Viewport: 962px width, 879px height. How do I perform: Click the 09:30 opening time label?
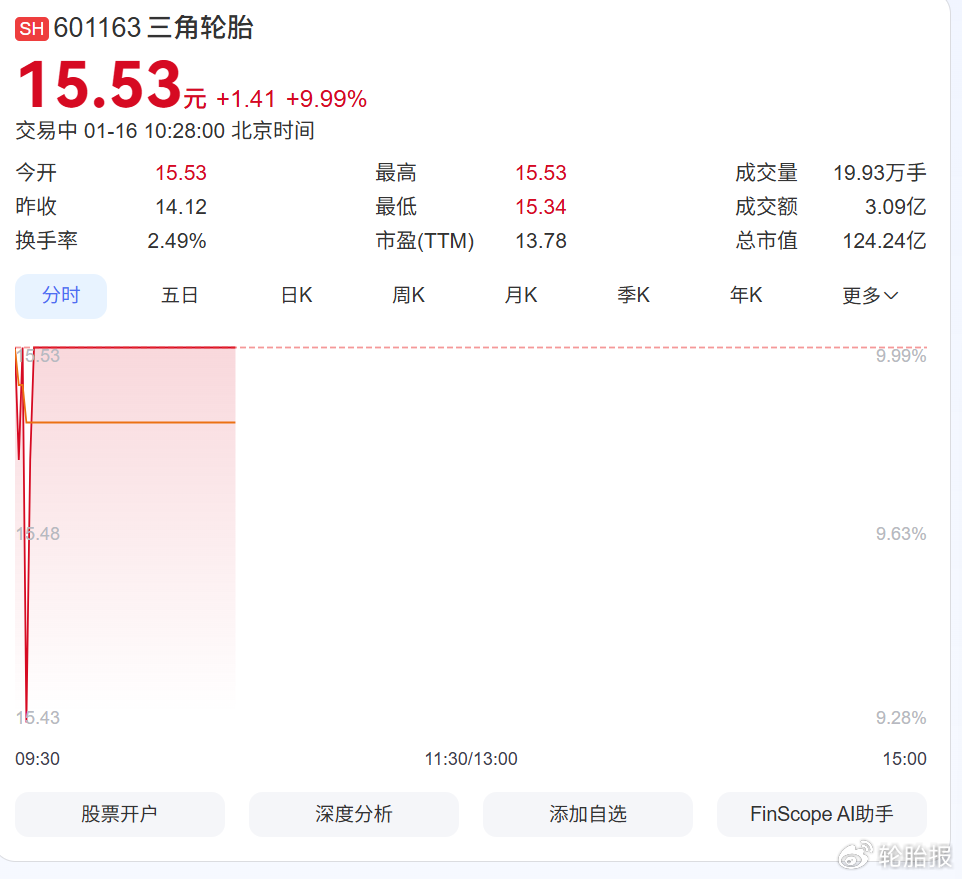(37, 759)
